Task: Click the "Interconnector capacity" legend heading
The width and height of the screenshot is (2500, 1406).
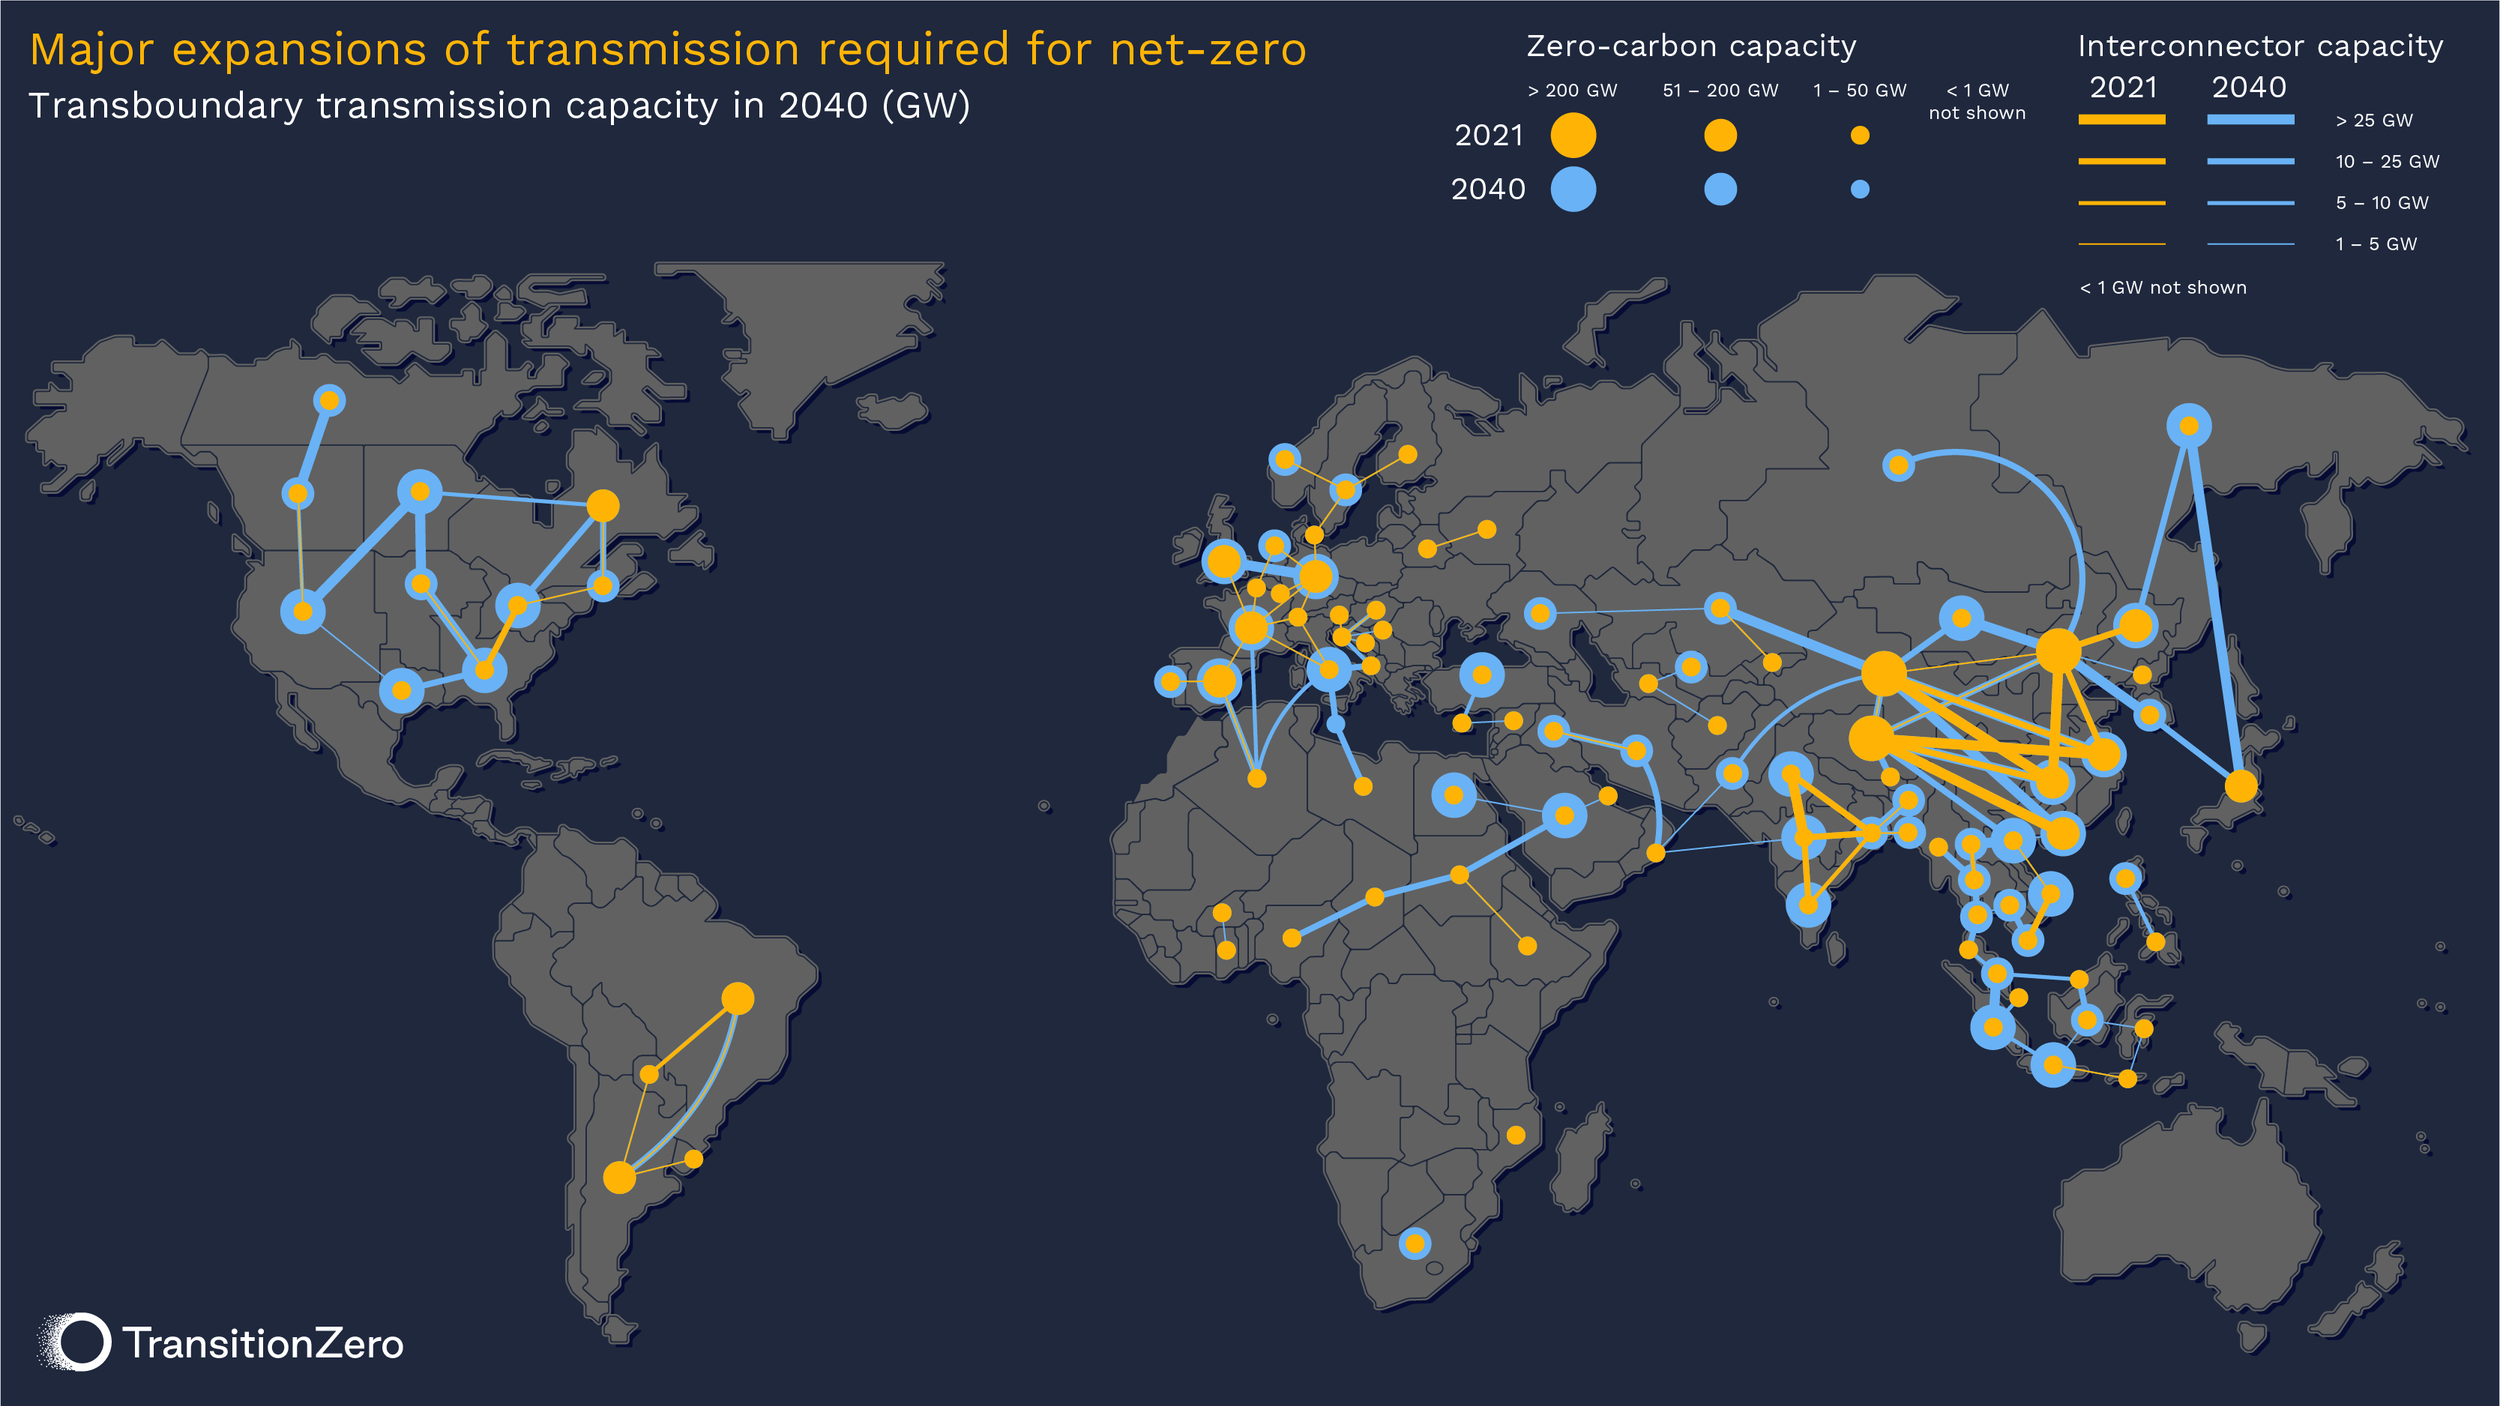Action: [x=2260, y=46]
